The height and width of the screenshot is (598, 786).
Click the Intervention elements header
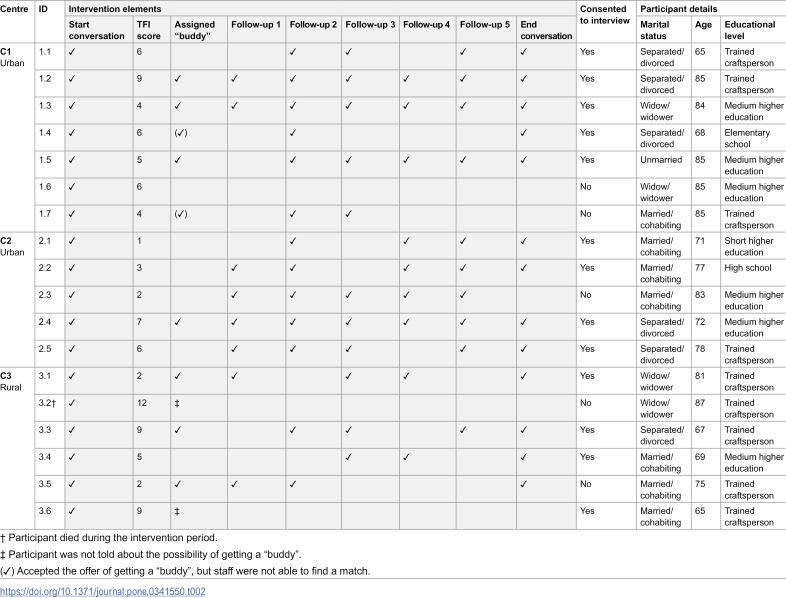pos(115,9)
